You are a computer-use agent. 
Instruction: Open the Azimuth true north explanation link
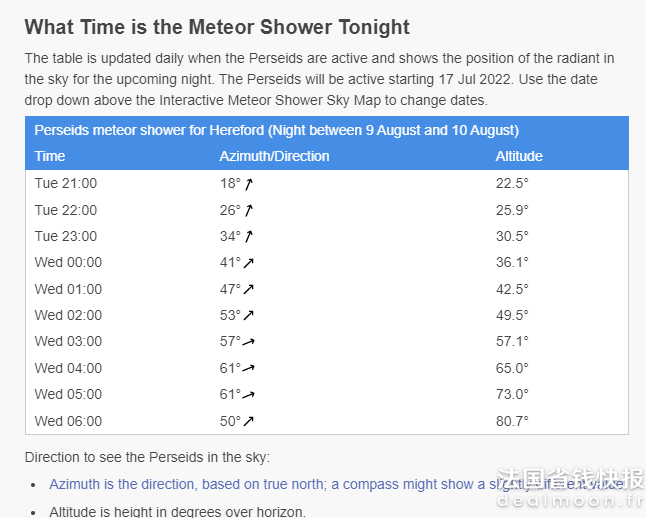[x=337, y=484]
